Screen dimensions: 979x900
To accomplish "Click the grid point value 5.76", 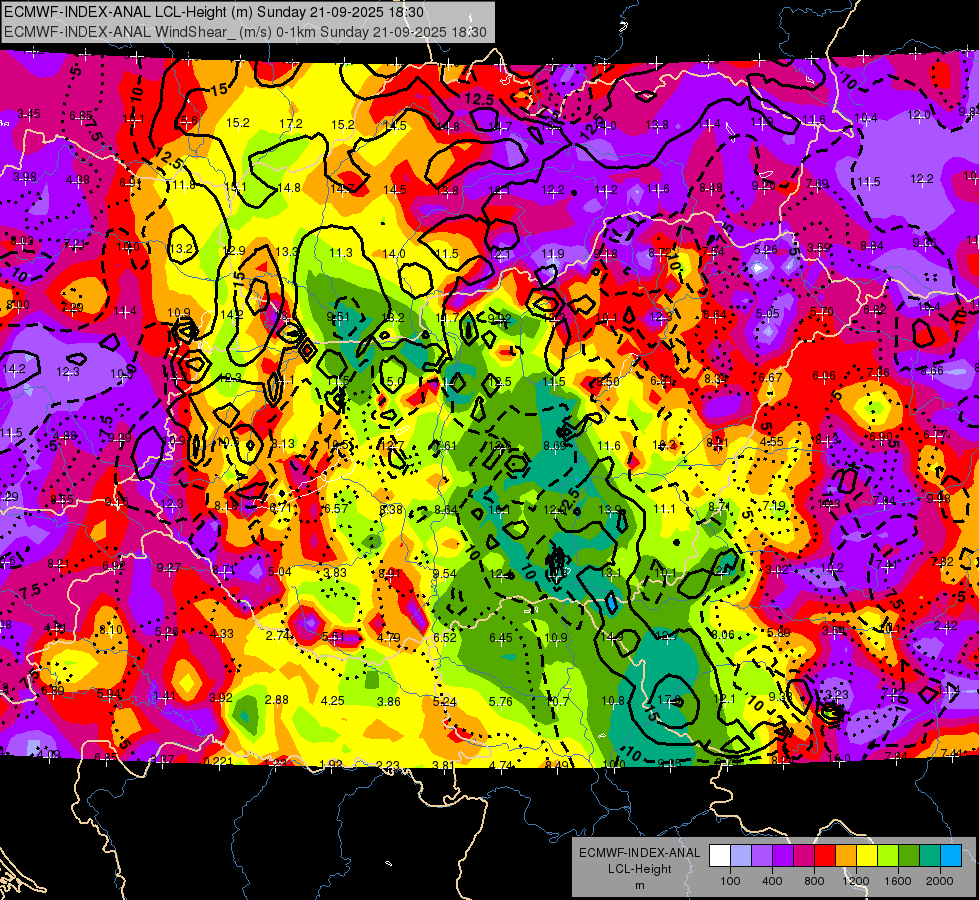I will (501, 701).
